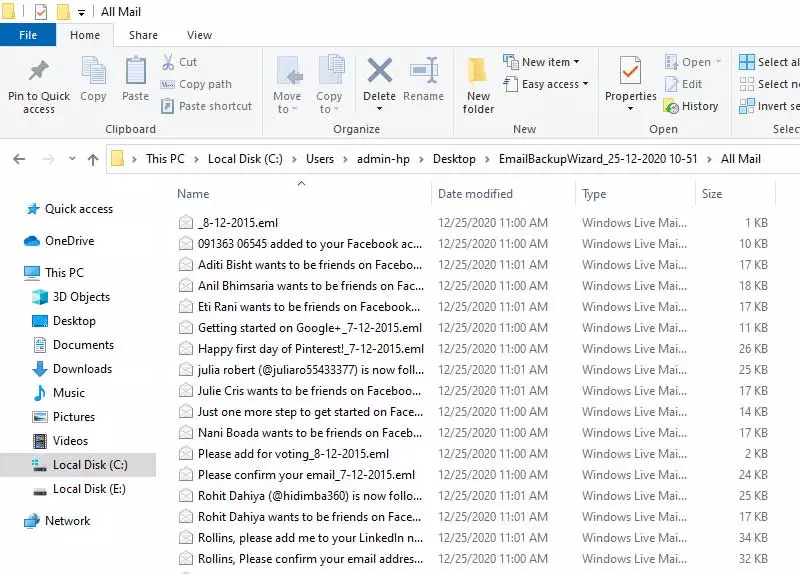Open the New item dropdown
The image size is (800, 574).
tap(541, 62)
